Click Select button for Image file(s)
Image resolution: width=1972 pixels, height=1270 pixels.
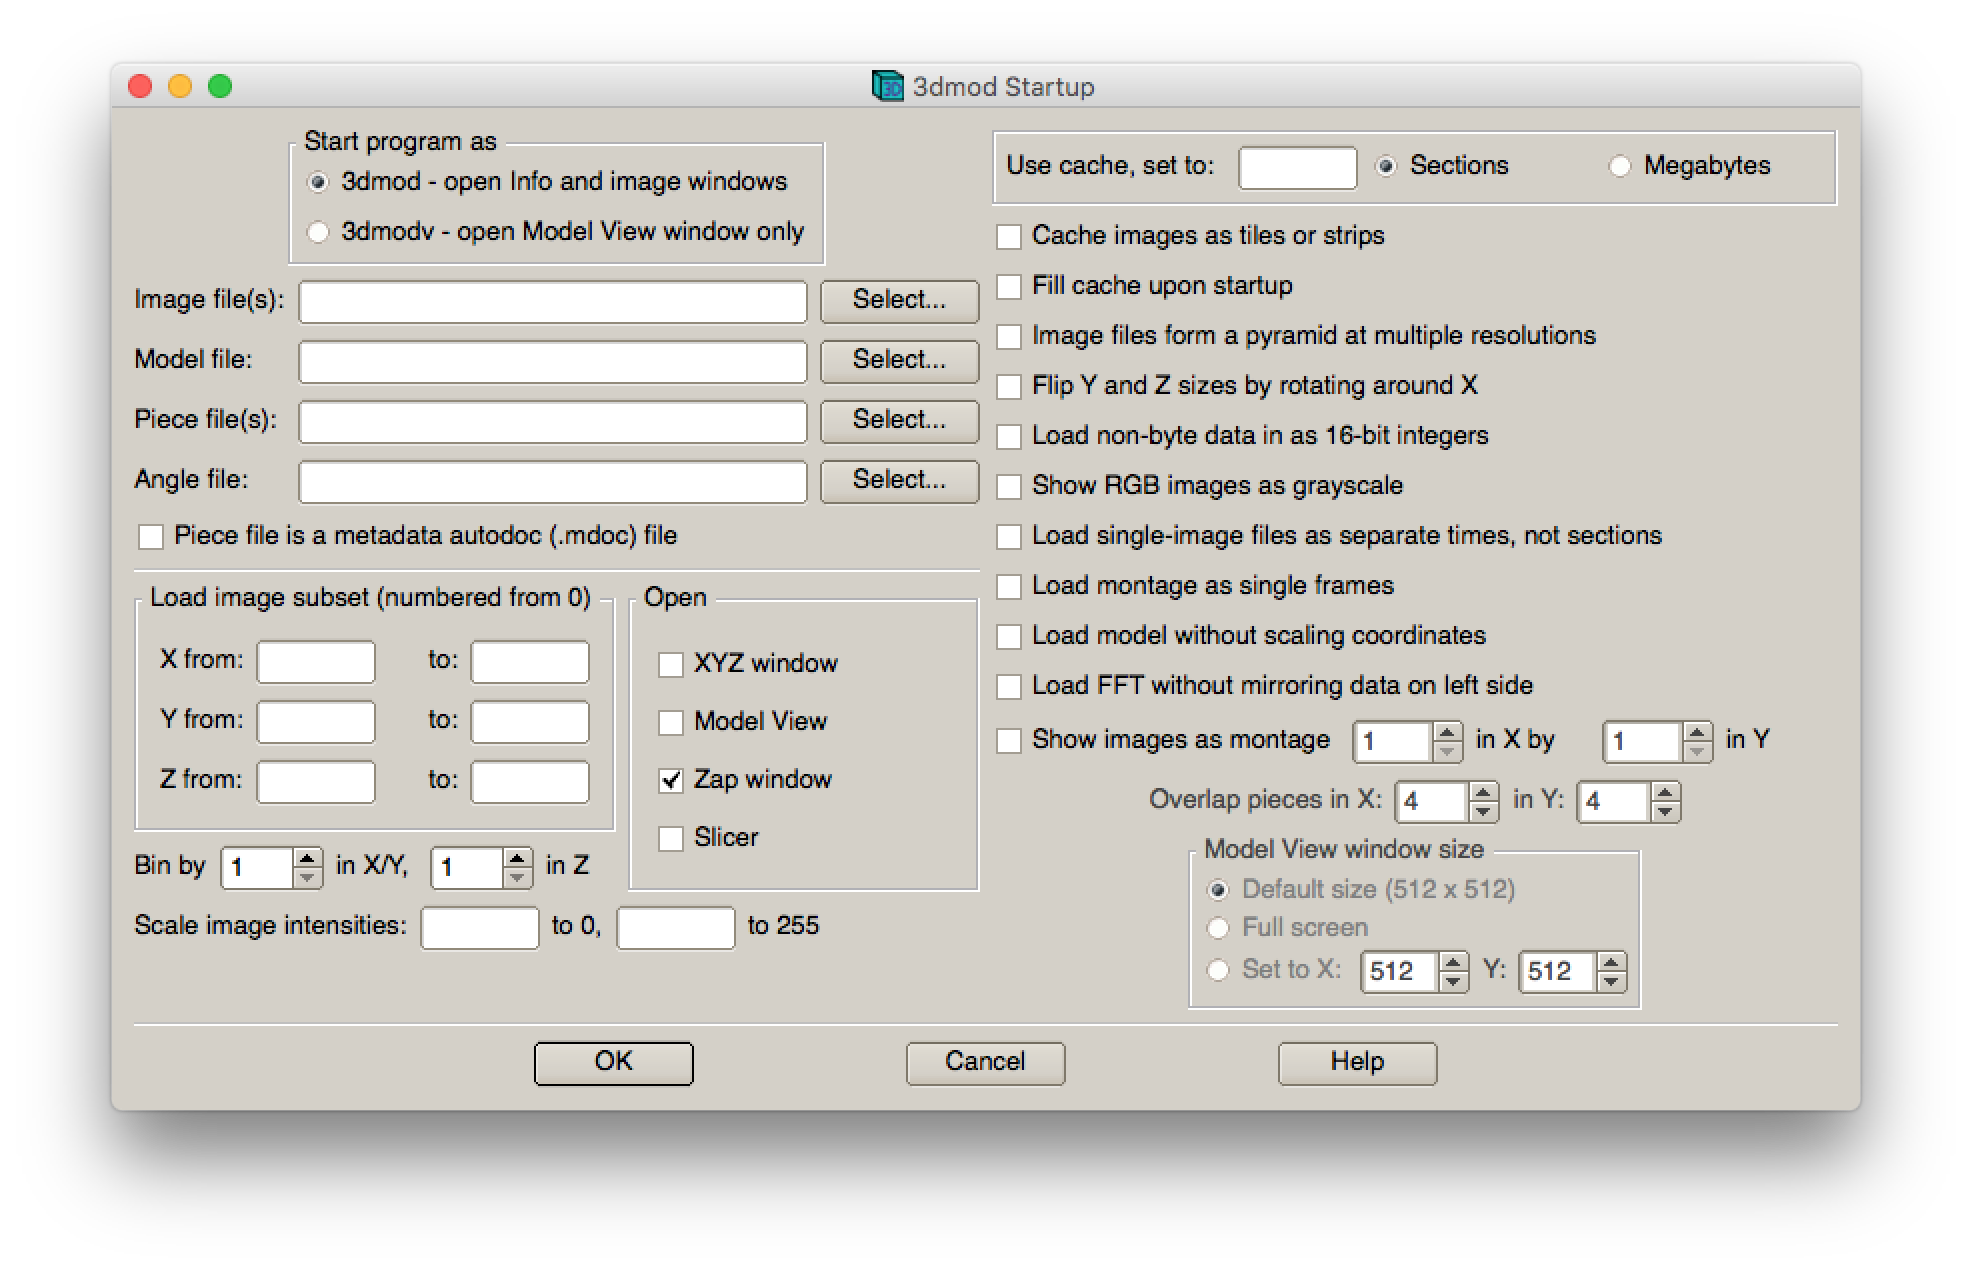[x=899, y=300]
